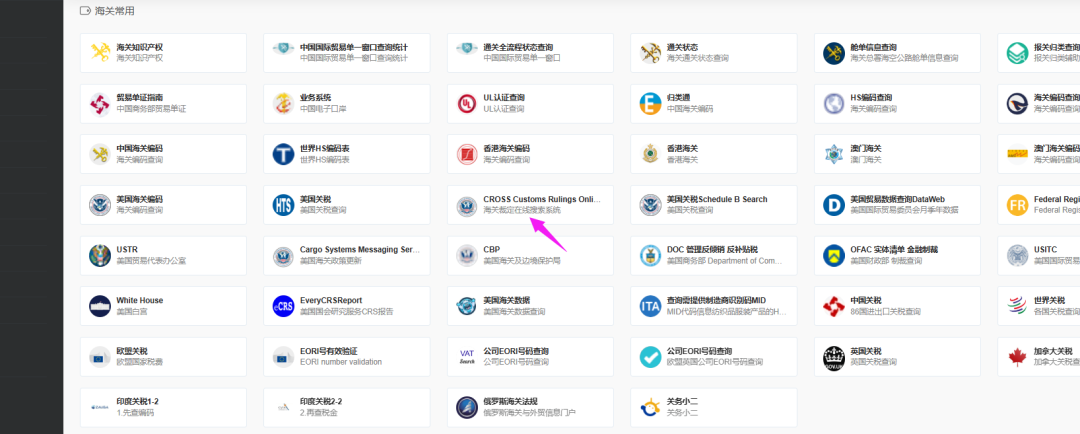1080x434 pixels.
Task: Click the 澳门海关 star emblem icon
Action: (x=834, y=154)
